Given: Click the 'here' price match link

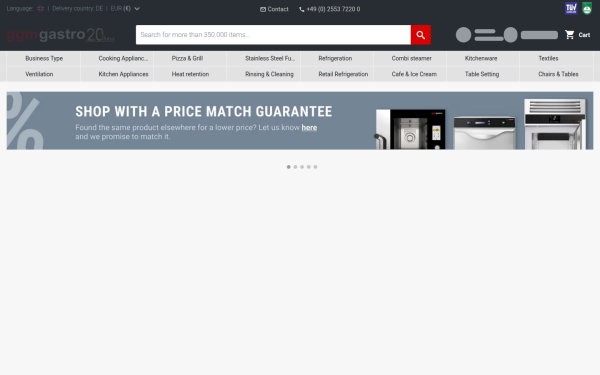Looking at the screenshot, I should [x=309, y=127].
